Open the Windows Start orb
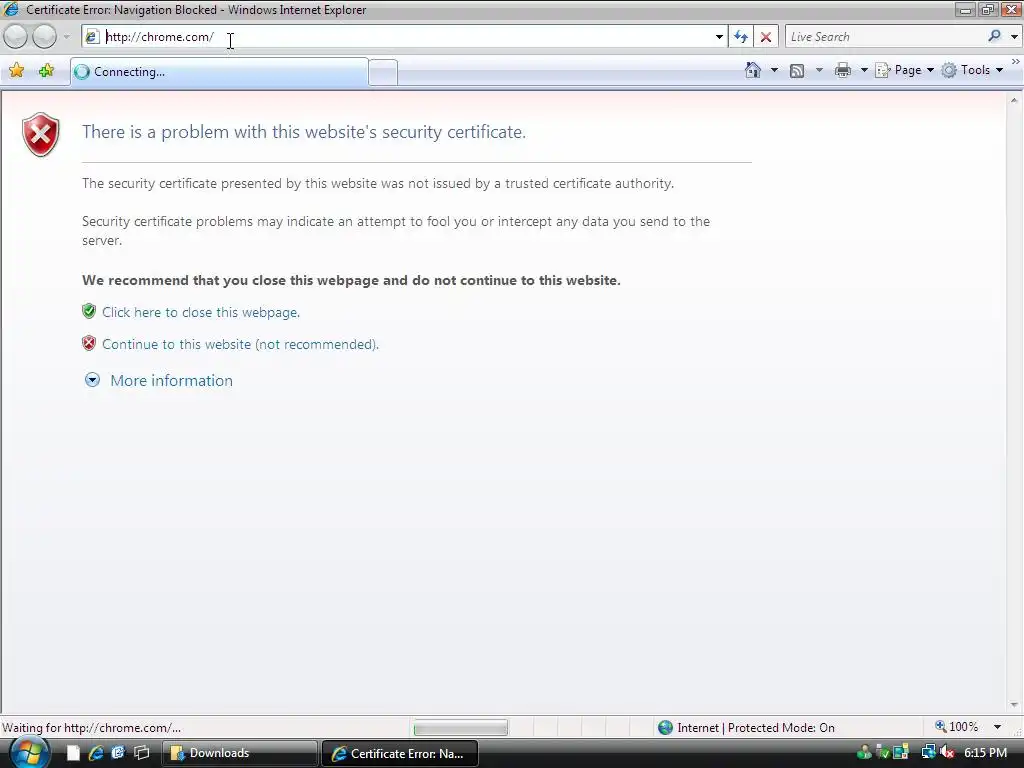 point(29,752)
